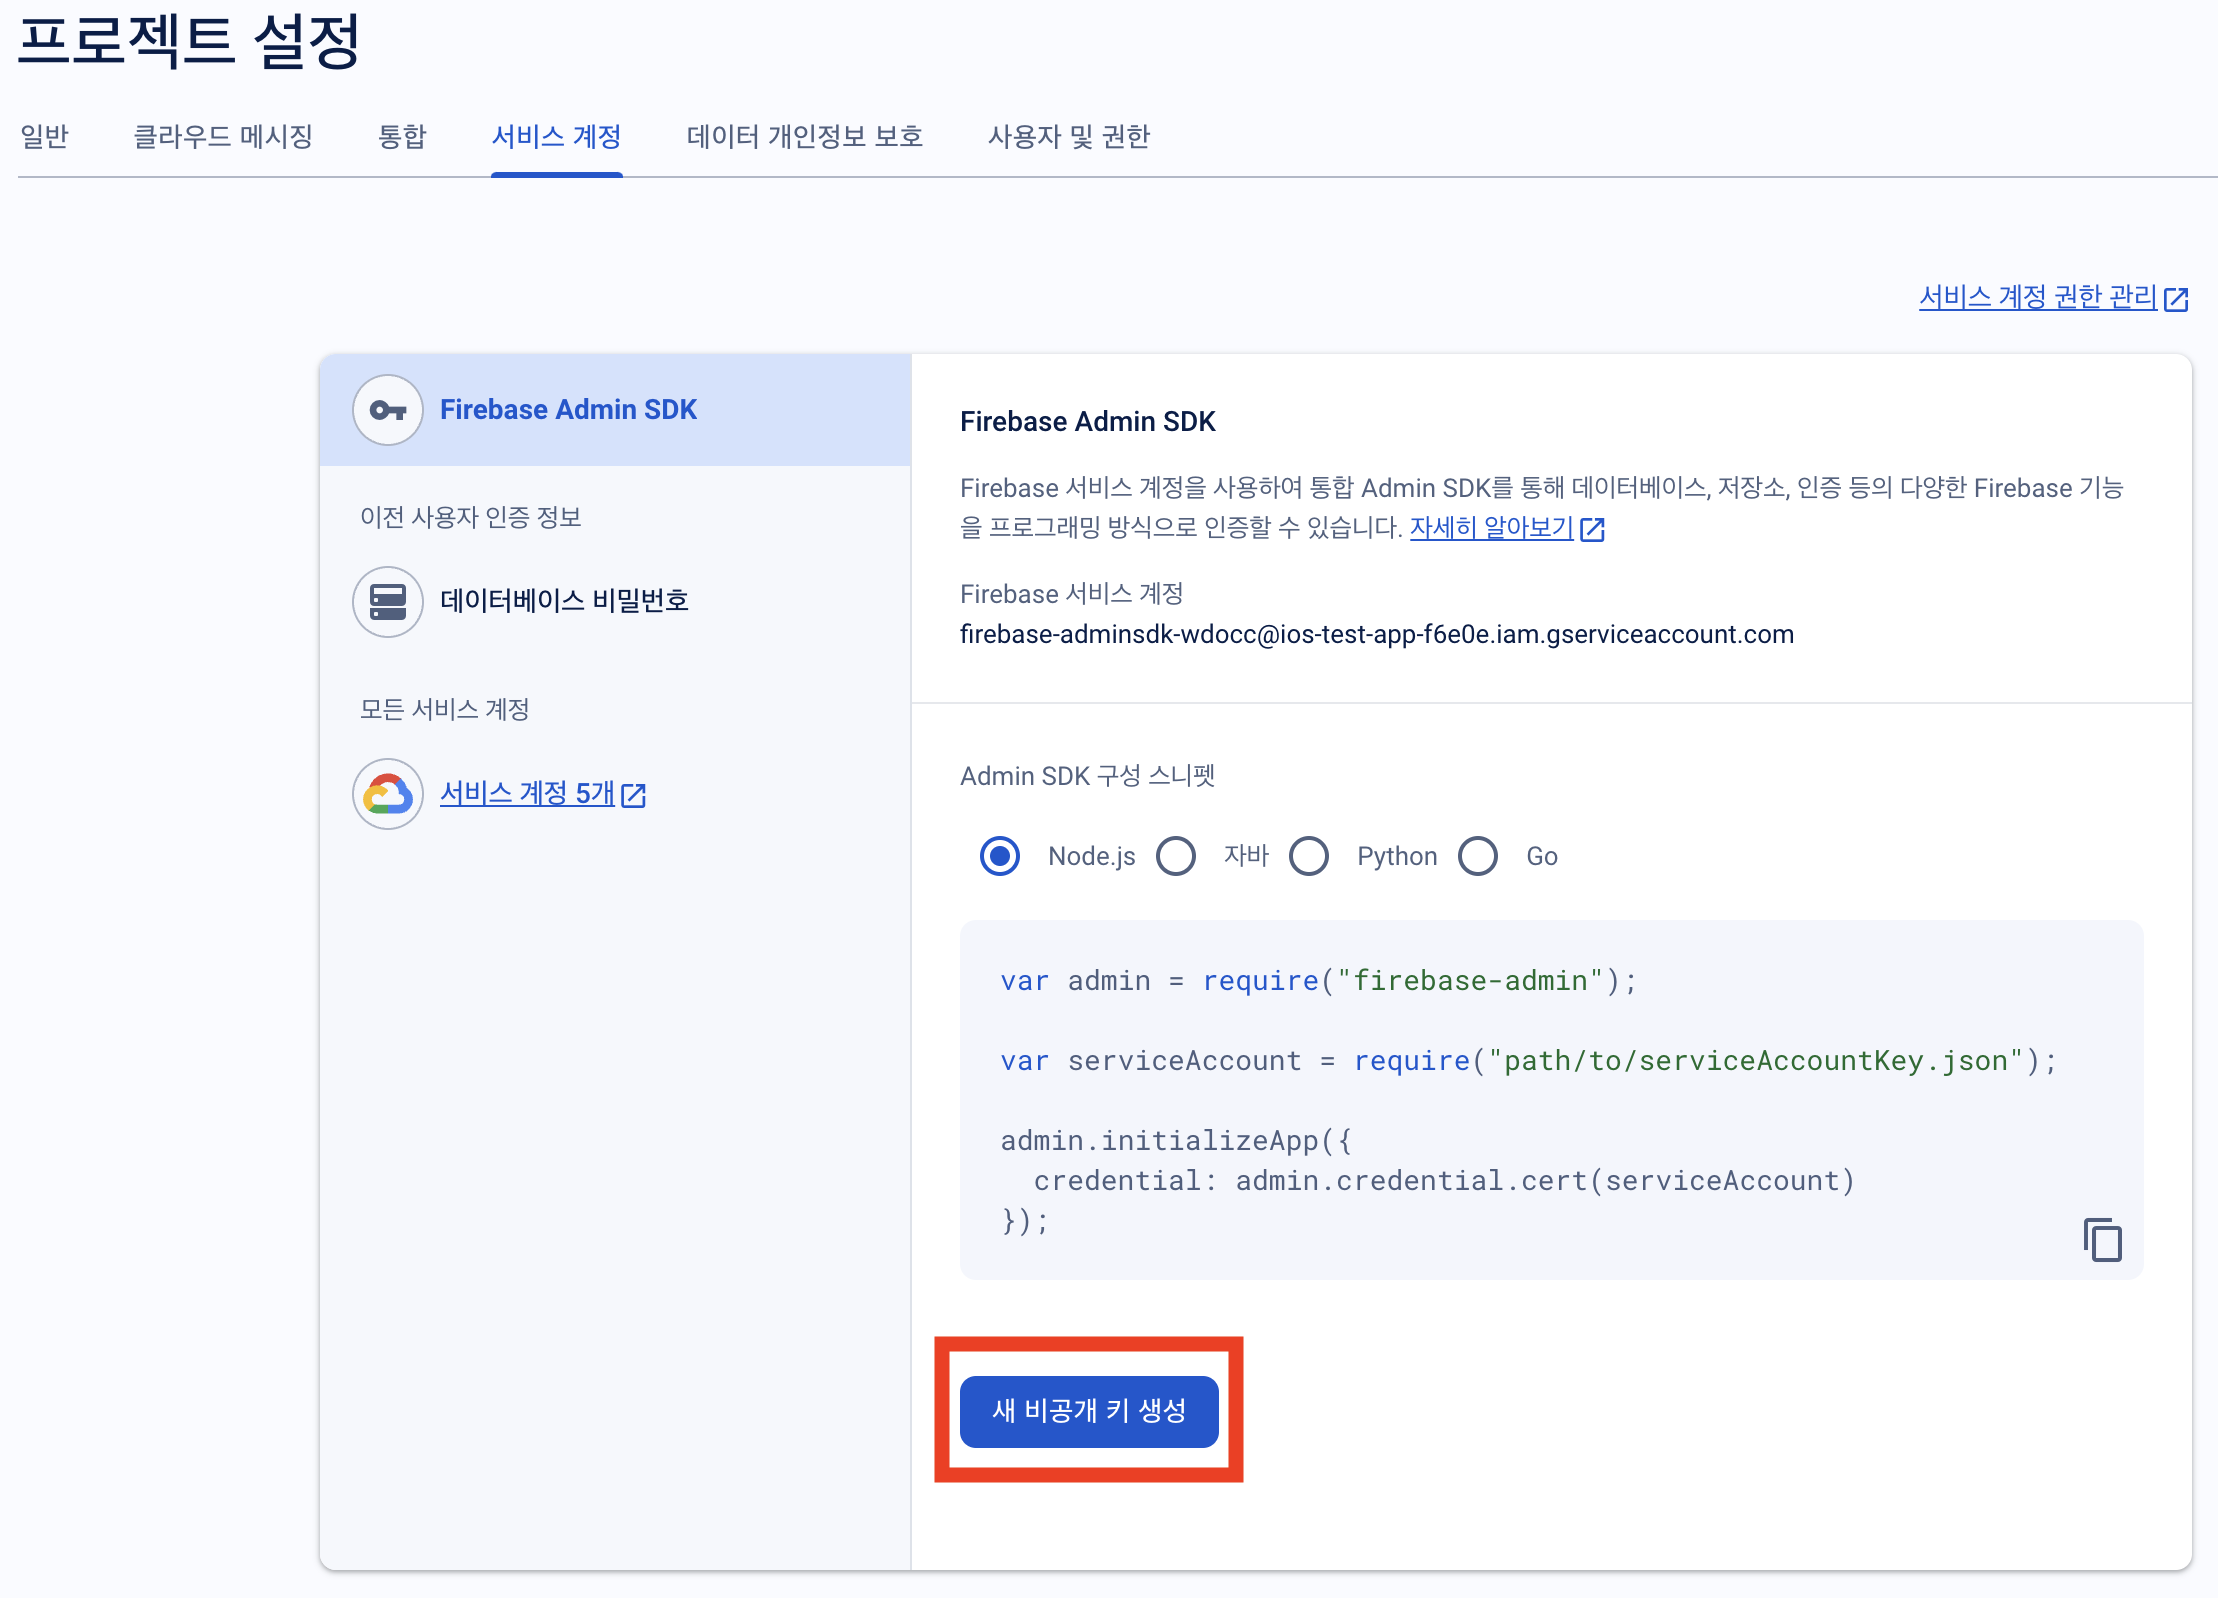
Task: Select the 자바 radio button
Action: pos(1176,856)
